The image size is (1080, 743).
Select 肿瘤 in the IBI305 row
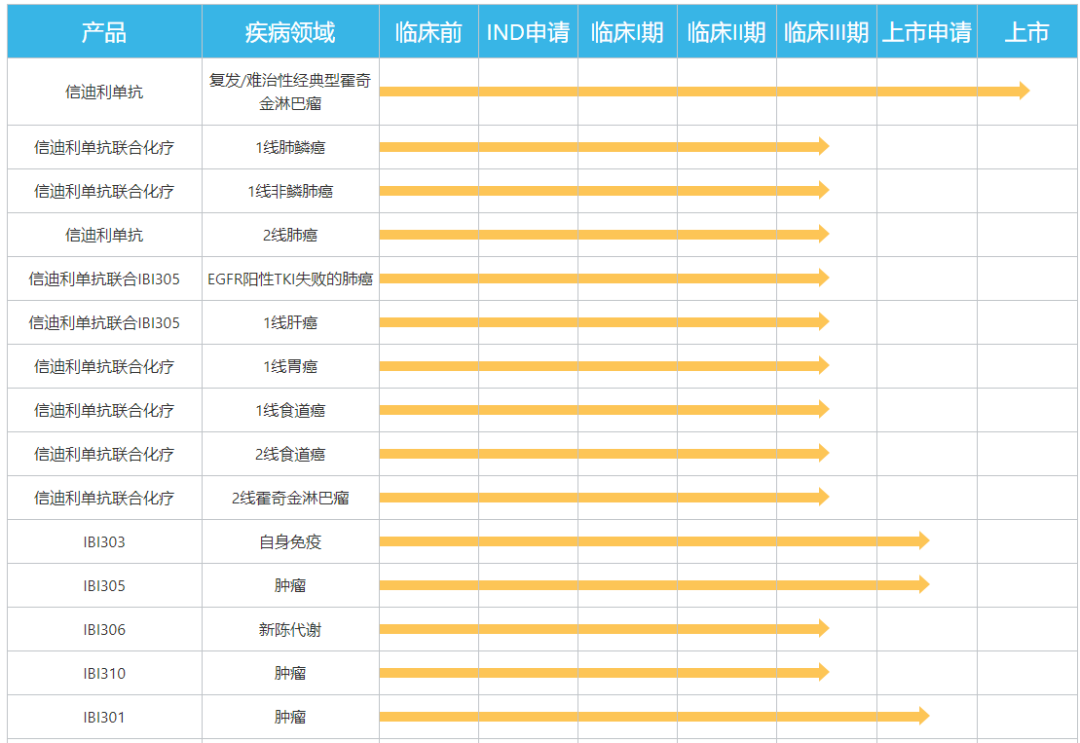tap(291, 586)
